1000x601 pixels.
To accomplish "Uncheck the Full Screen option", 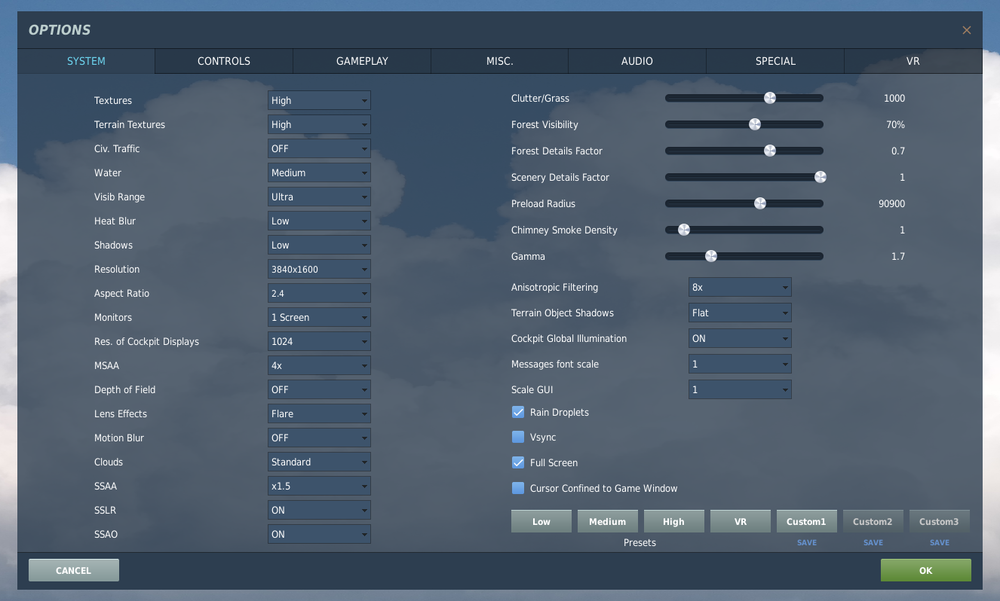I will pyautogui.click(x=518, y=462).
